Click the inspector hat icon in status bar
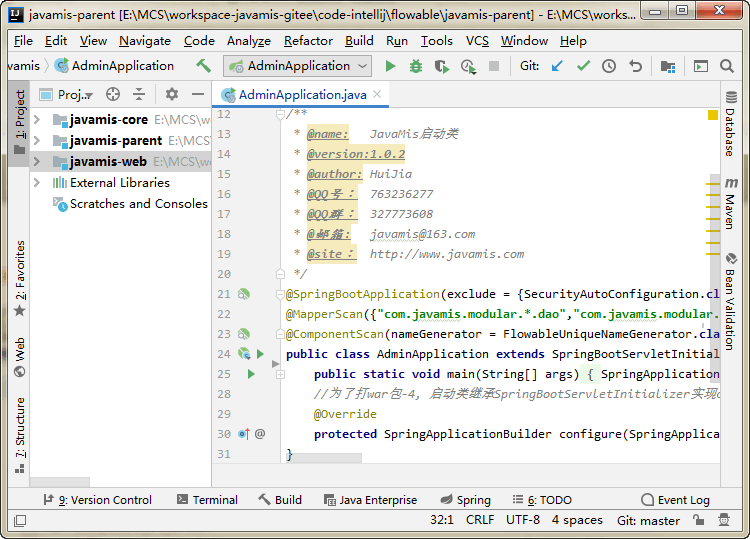The height and width of the screenshot is (539, 750). coord(724,520)
